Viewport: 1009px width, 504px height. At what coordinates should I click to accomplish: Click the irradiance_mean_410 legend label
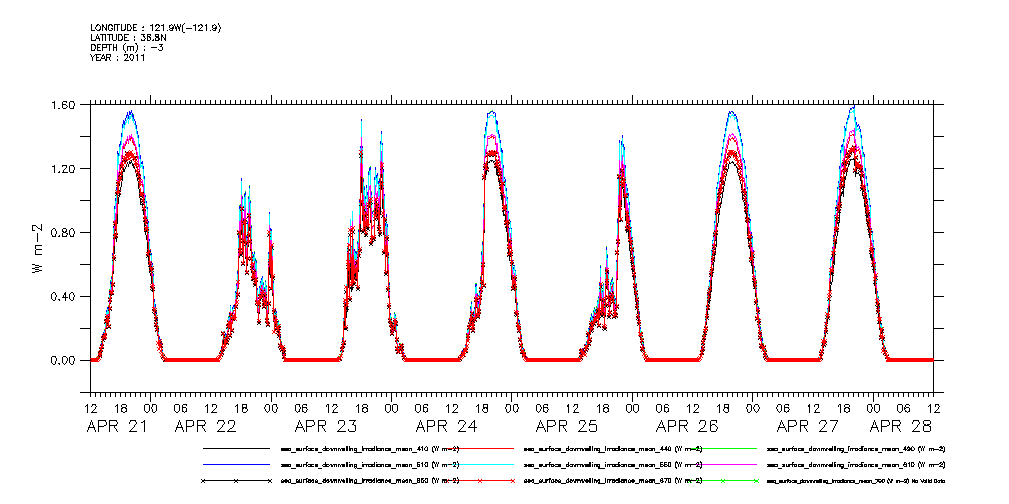click(x=369, y=448)
